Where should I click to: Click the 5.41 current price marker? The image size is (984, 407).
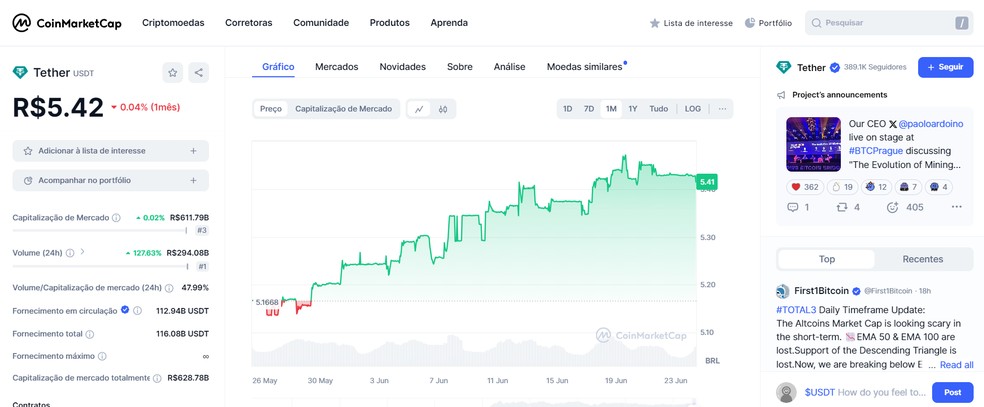707,182
